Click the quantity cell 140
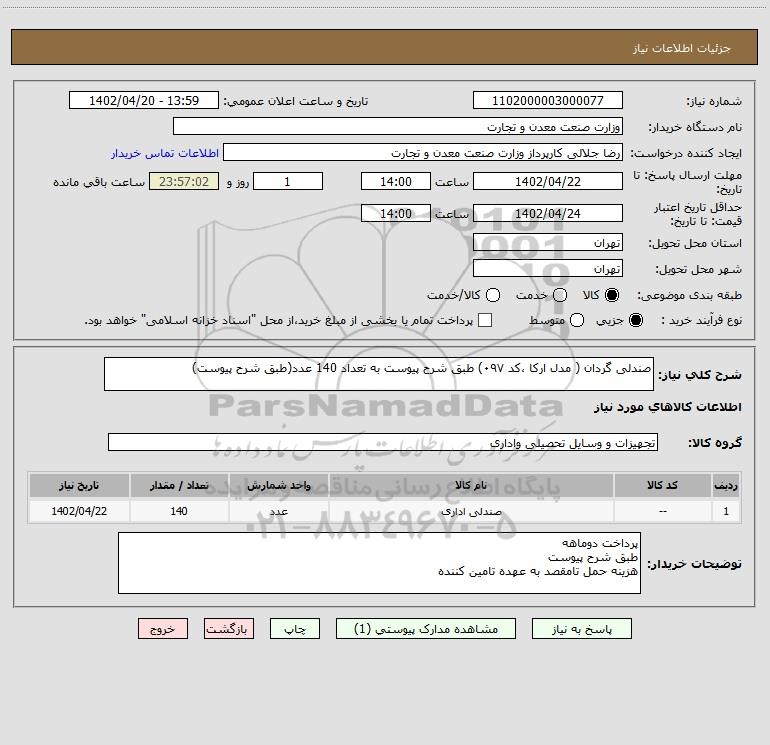Viewport: 770px width, 745px height. tap(179, 511)
